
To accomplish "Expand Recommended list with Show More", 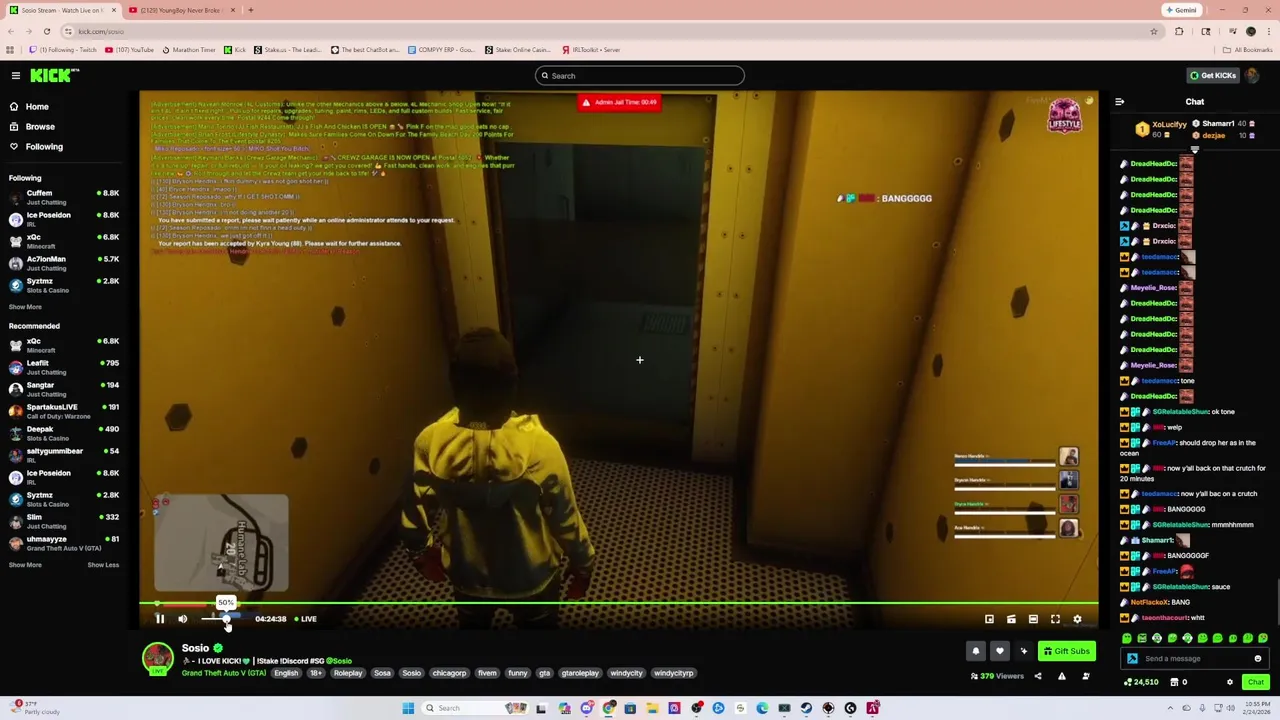I will [25, 565].
